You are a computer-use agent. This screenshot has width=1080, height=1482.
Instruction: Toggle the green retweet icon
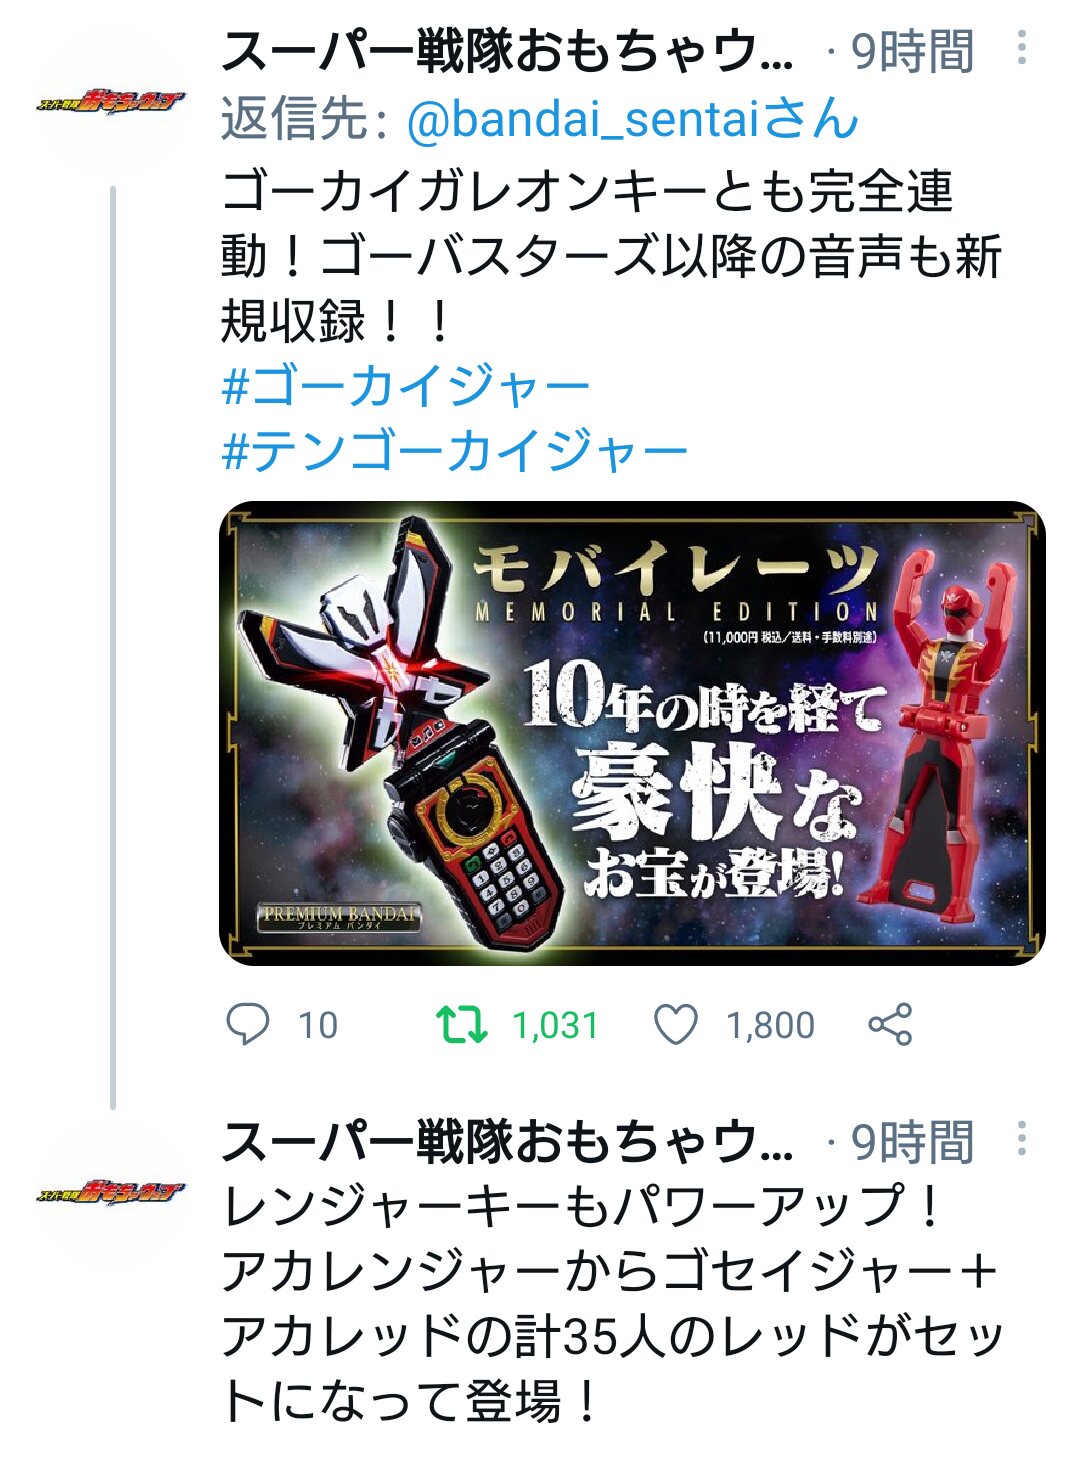click(462, 1025)
